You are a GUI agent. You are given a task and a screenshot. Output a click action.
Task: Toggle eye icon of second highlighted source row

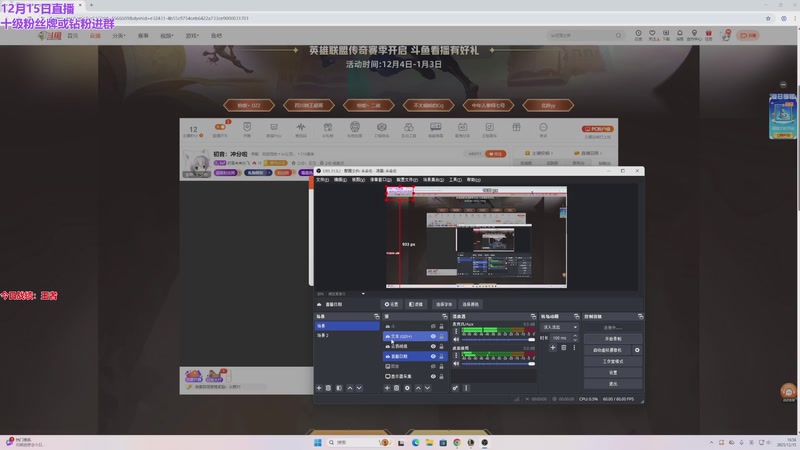[x=433, y=356]
